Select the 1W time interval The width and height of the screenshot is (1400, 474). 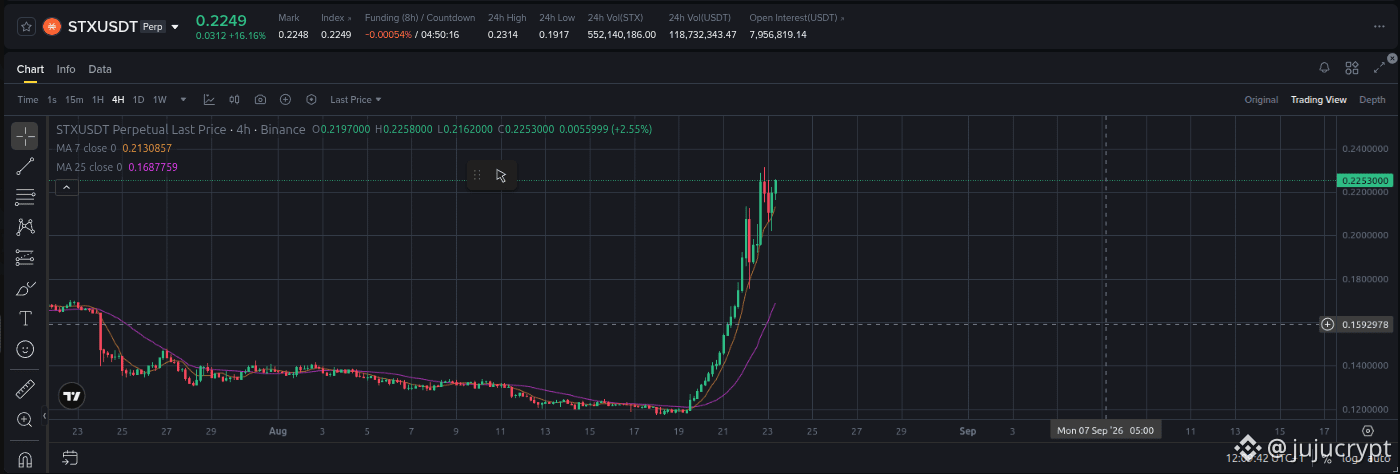[x=159, y=100]
